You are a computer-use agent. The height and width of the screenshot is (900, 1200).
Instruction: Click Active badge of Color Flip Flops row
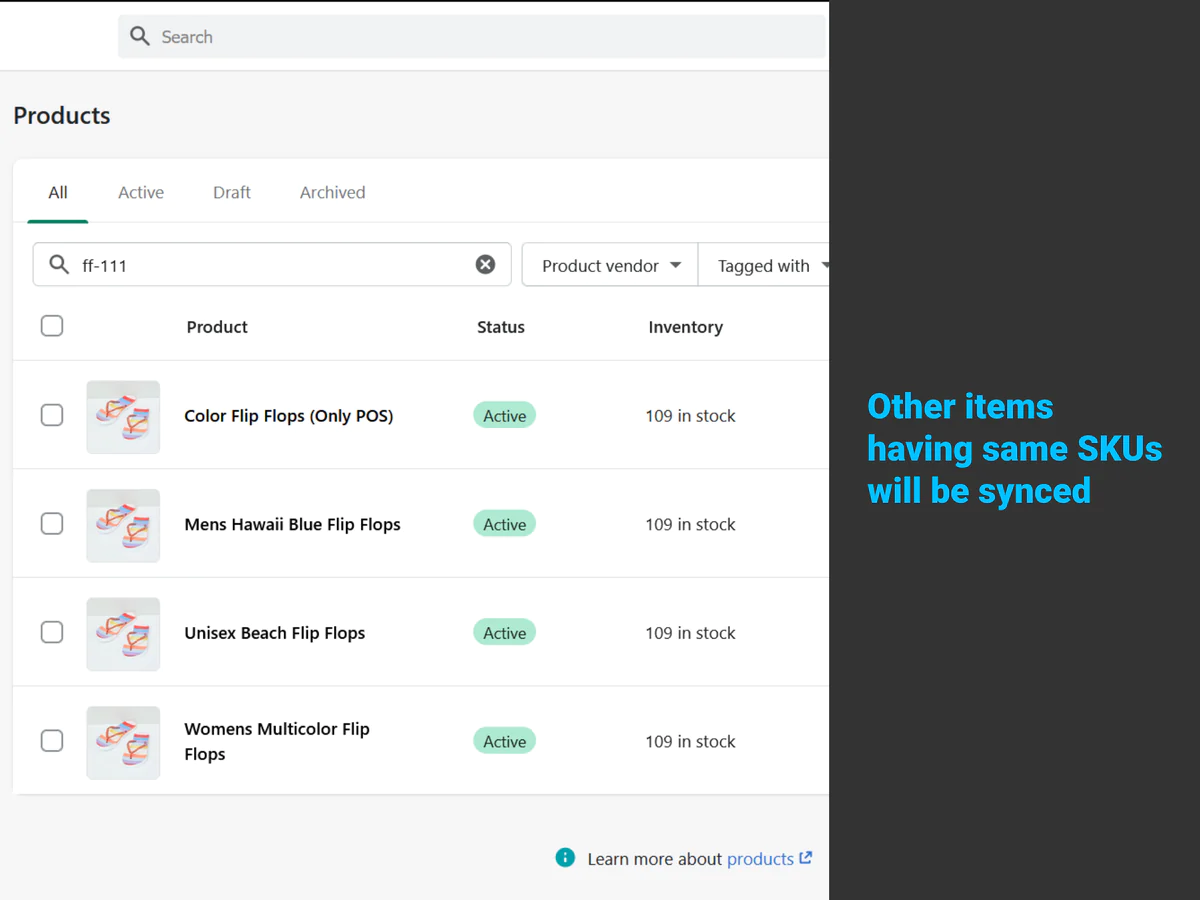(x=505, y=416)
